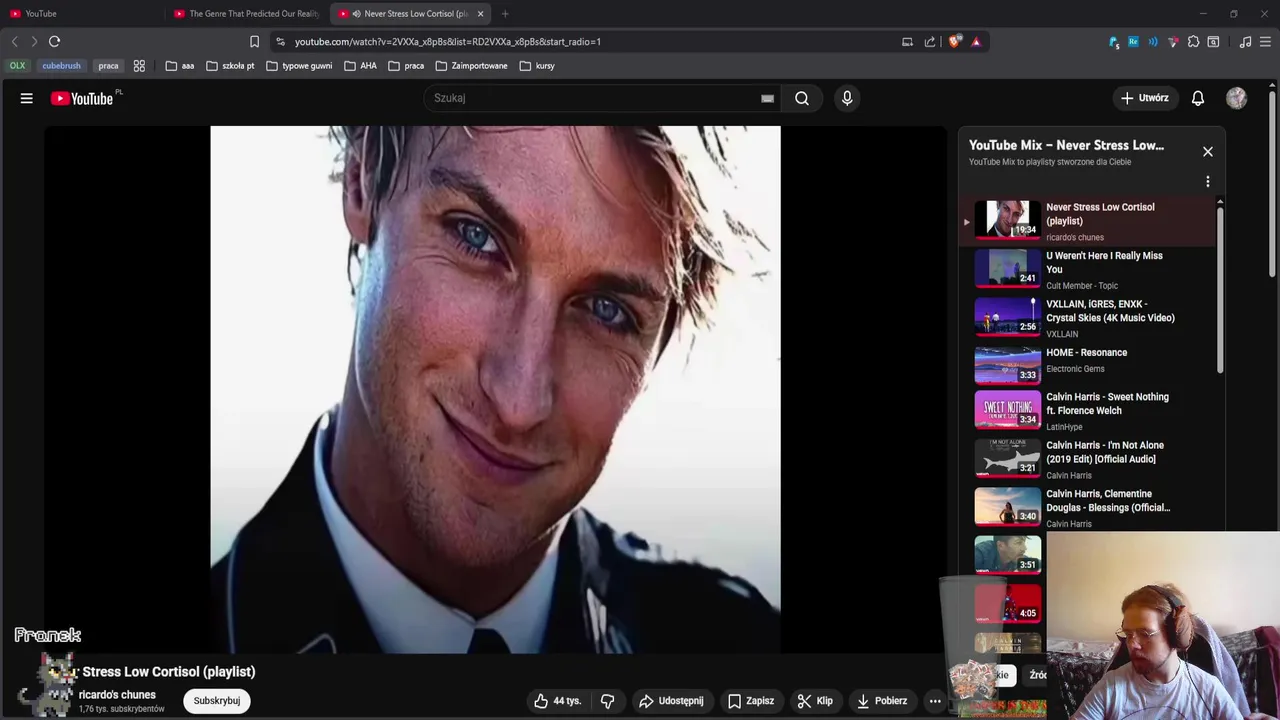The width and height of the screenshot is (1280, 720).
Task: Expand the typowe guwni bookmarks folder
Action: [x=299, y=66]
